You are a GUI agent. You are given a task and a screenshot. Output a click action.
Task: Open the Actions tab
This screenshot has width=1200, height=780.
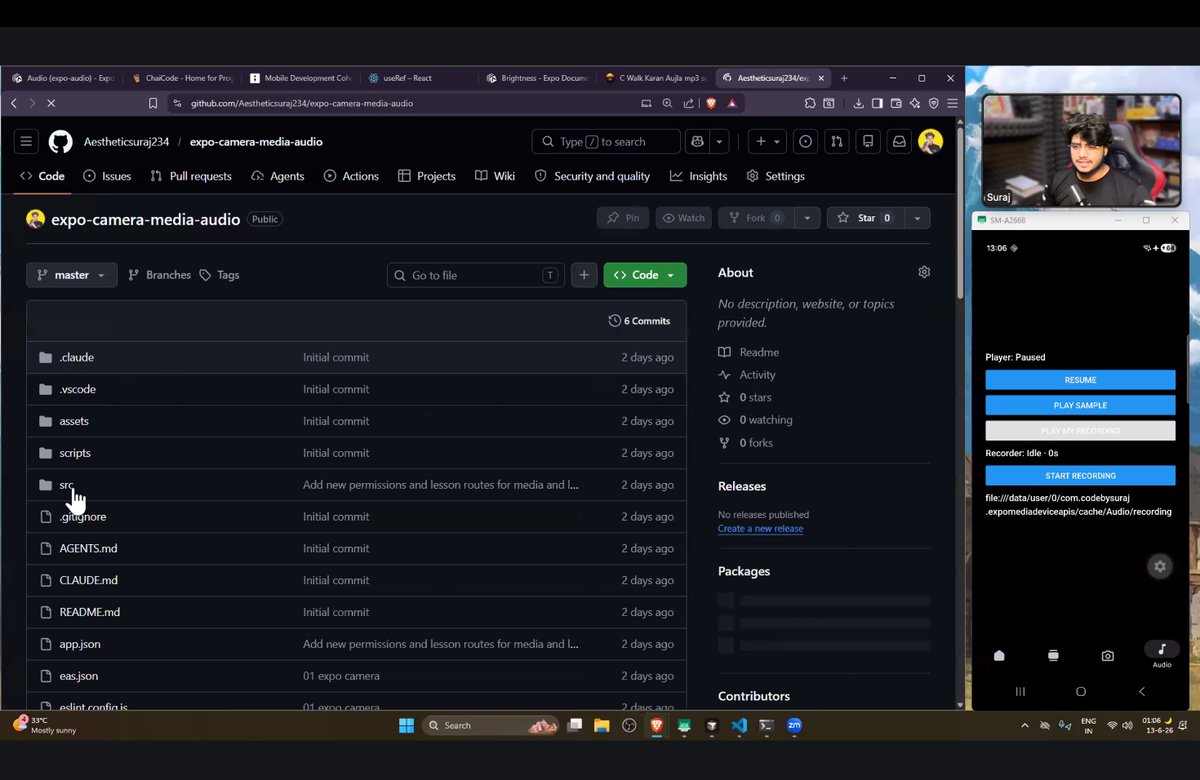(351, 176)
